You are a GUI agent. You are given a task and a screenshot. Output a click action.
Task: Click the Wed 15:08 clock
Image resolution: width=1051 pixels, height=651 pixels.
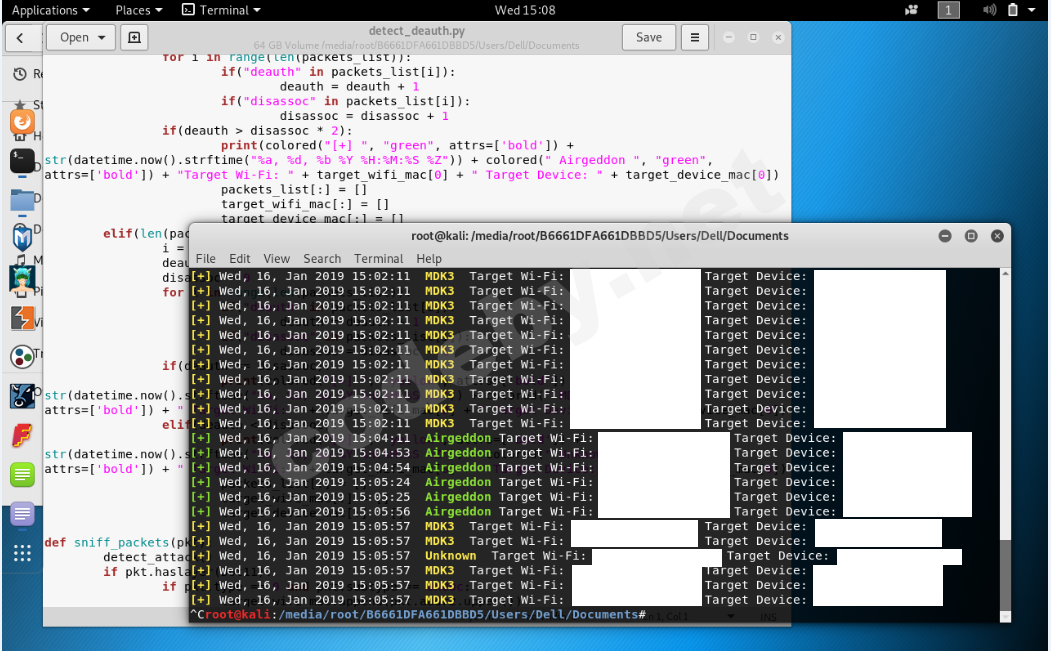tap(525, 10)
